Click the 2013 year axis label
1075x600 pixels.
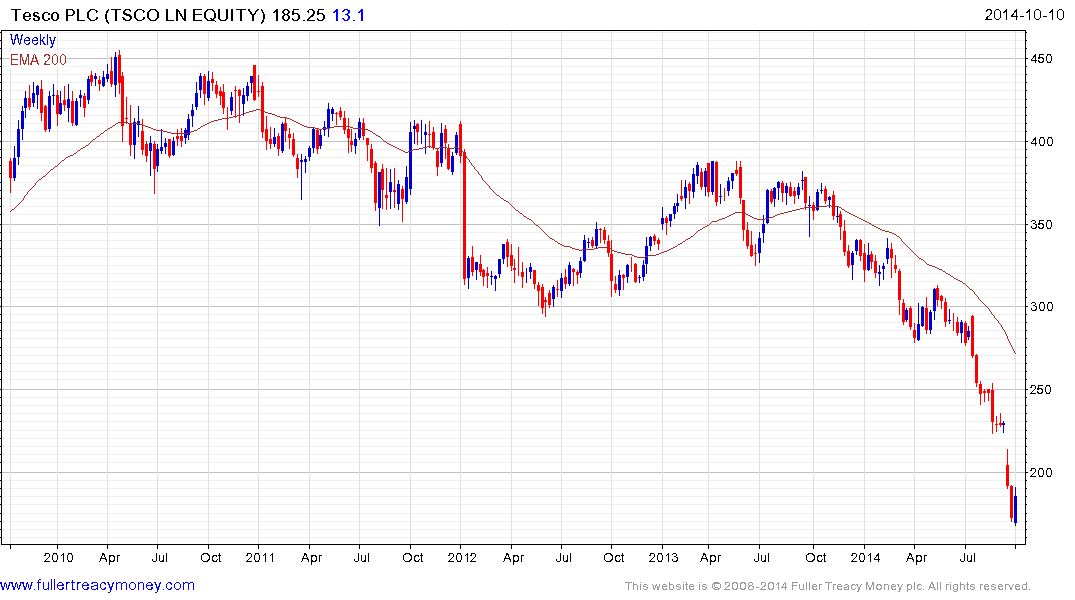(x=663, y=557)
